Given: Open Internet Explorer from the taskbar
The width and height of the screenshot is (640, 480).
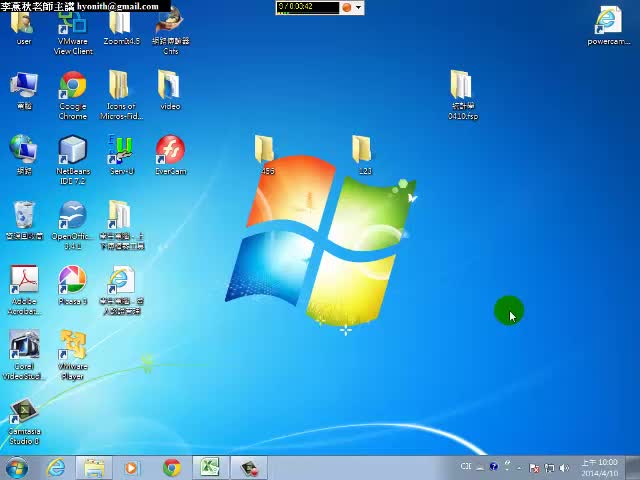Looking at the screenshot, I should point(55,468).
